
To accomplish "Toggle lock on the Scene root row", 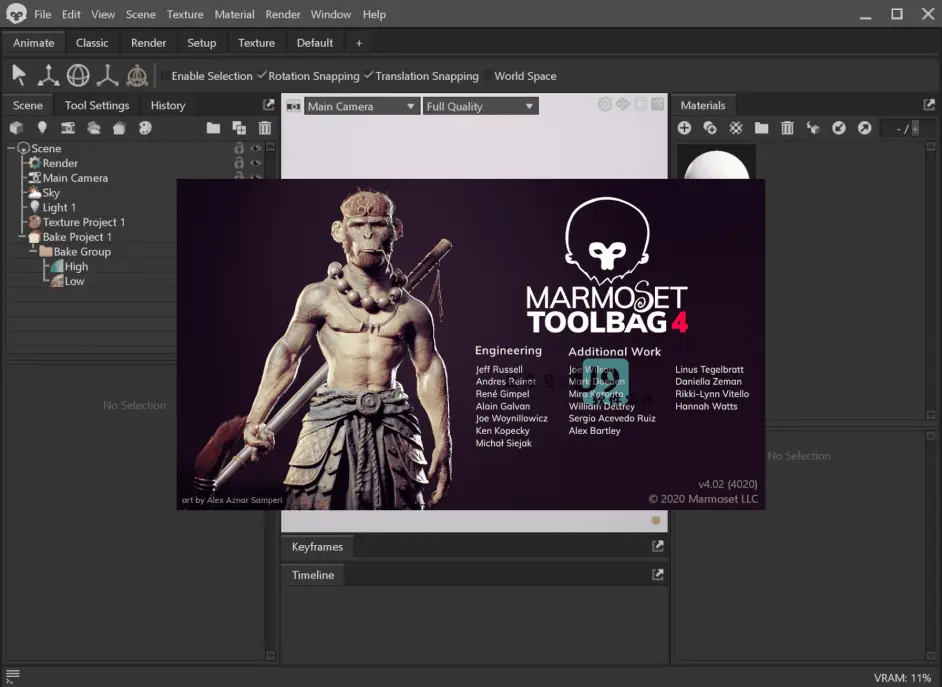I will point(239,148).
